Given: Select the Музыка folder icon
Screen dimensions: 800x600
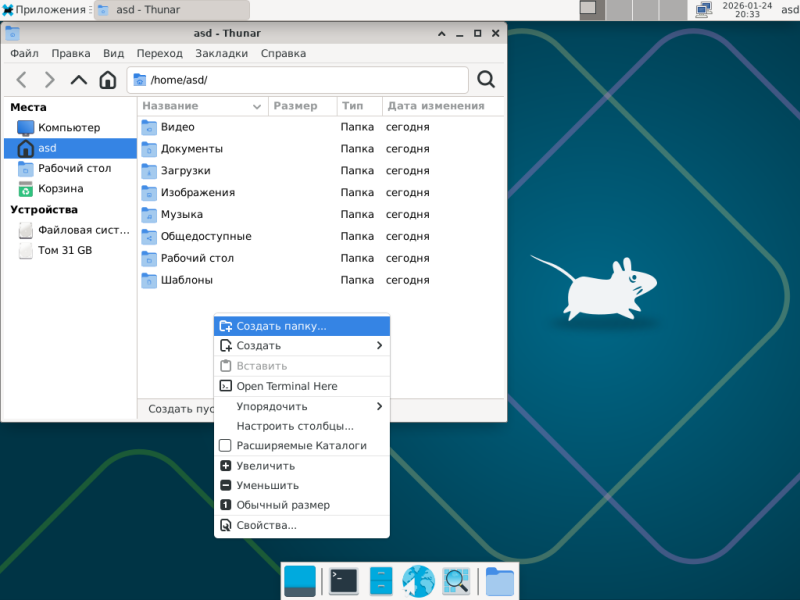Looking at the screenshot, I should coord(149,215).
